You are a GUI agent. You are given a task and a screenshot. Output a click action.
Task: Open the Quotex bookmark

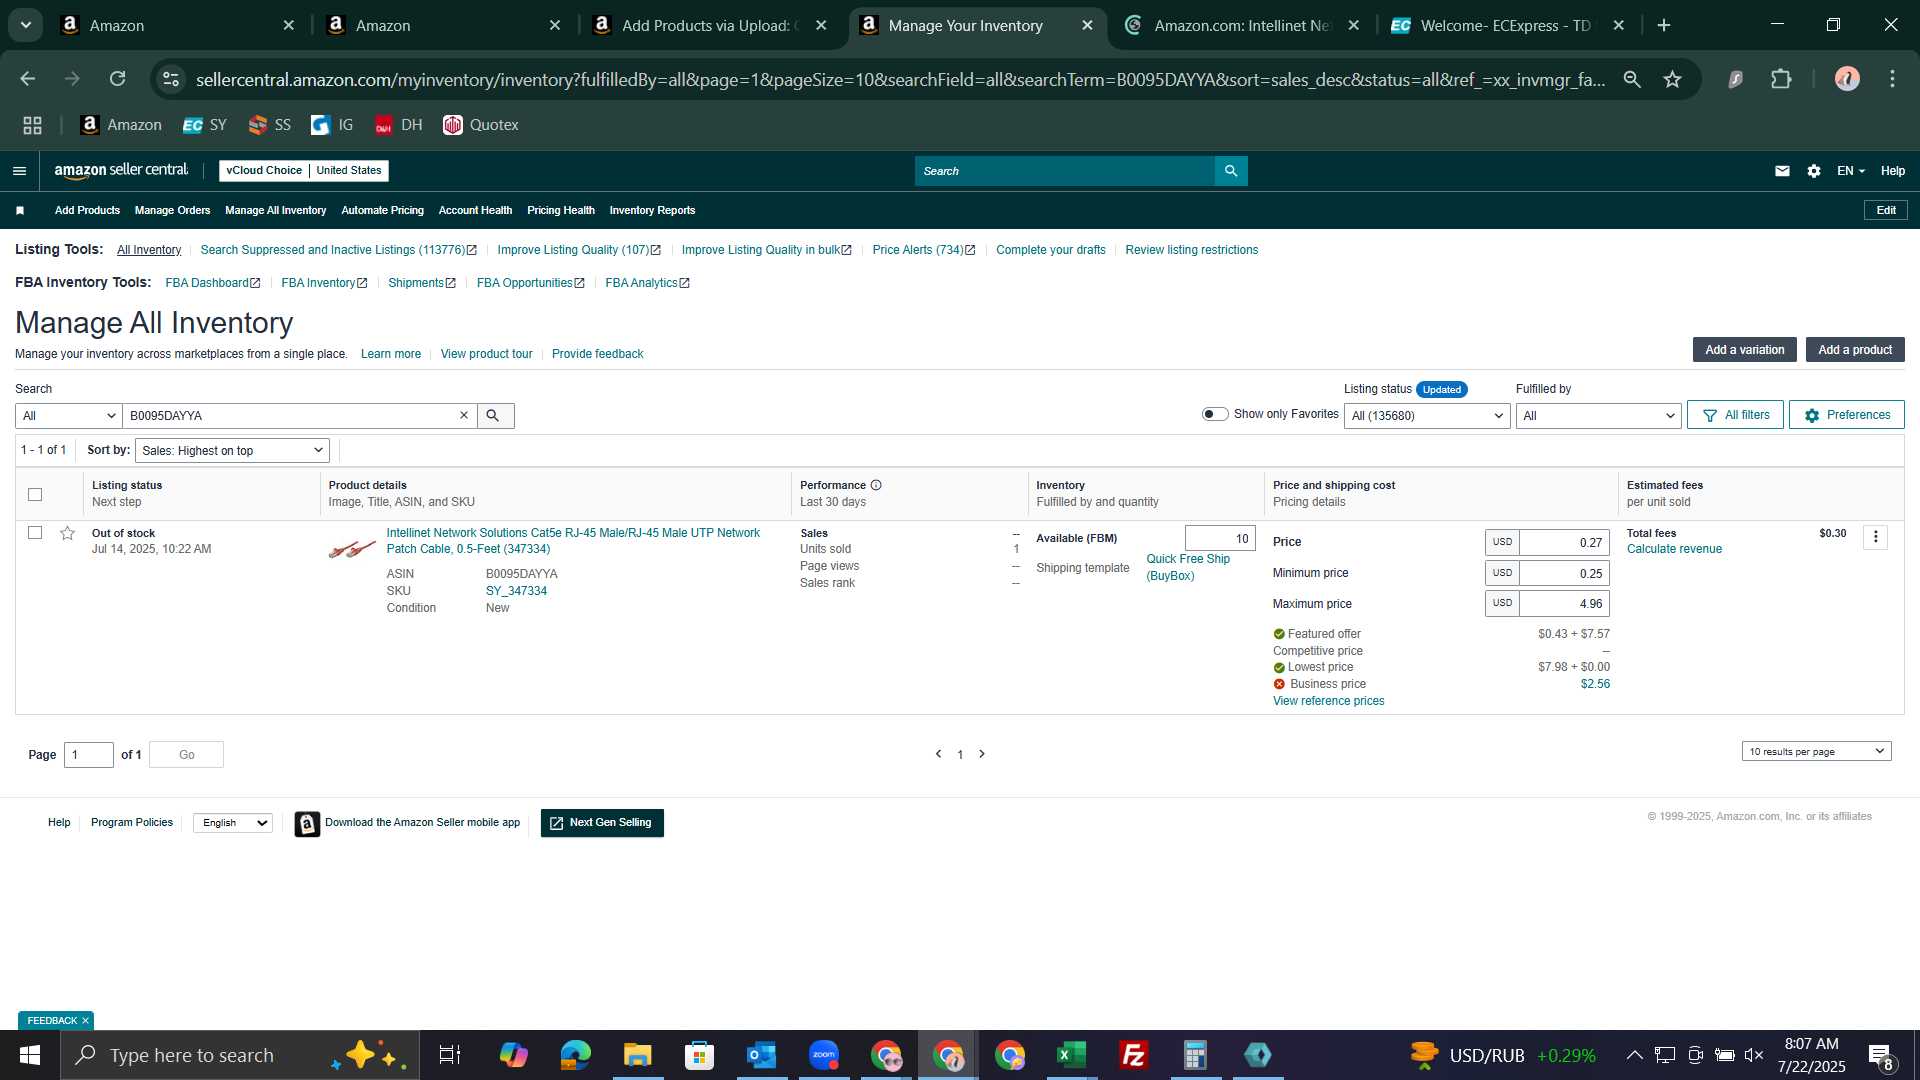(x=481, y=125)
